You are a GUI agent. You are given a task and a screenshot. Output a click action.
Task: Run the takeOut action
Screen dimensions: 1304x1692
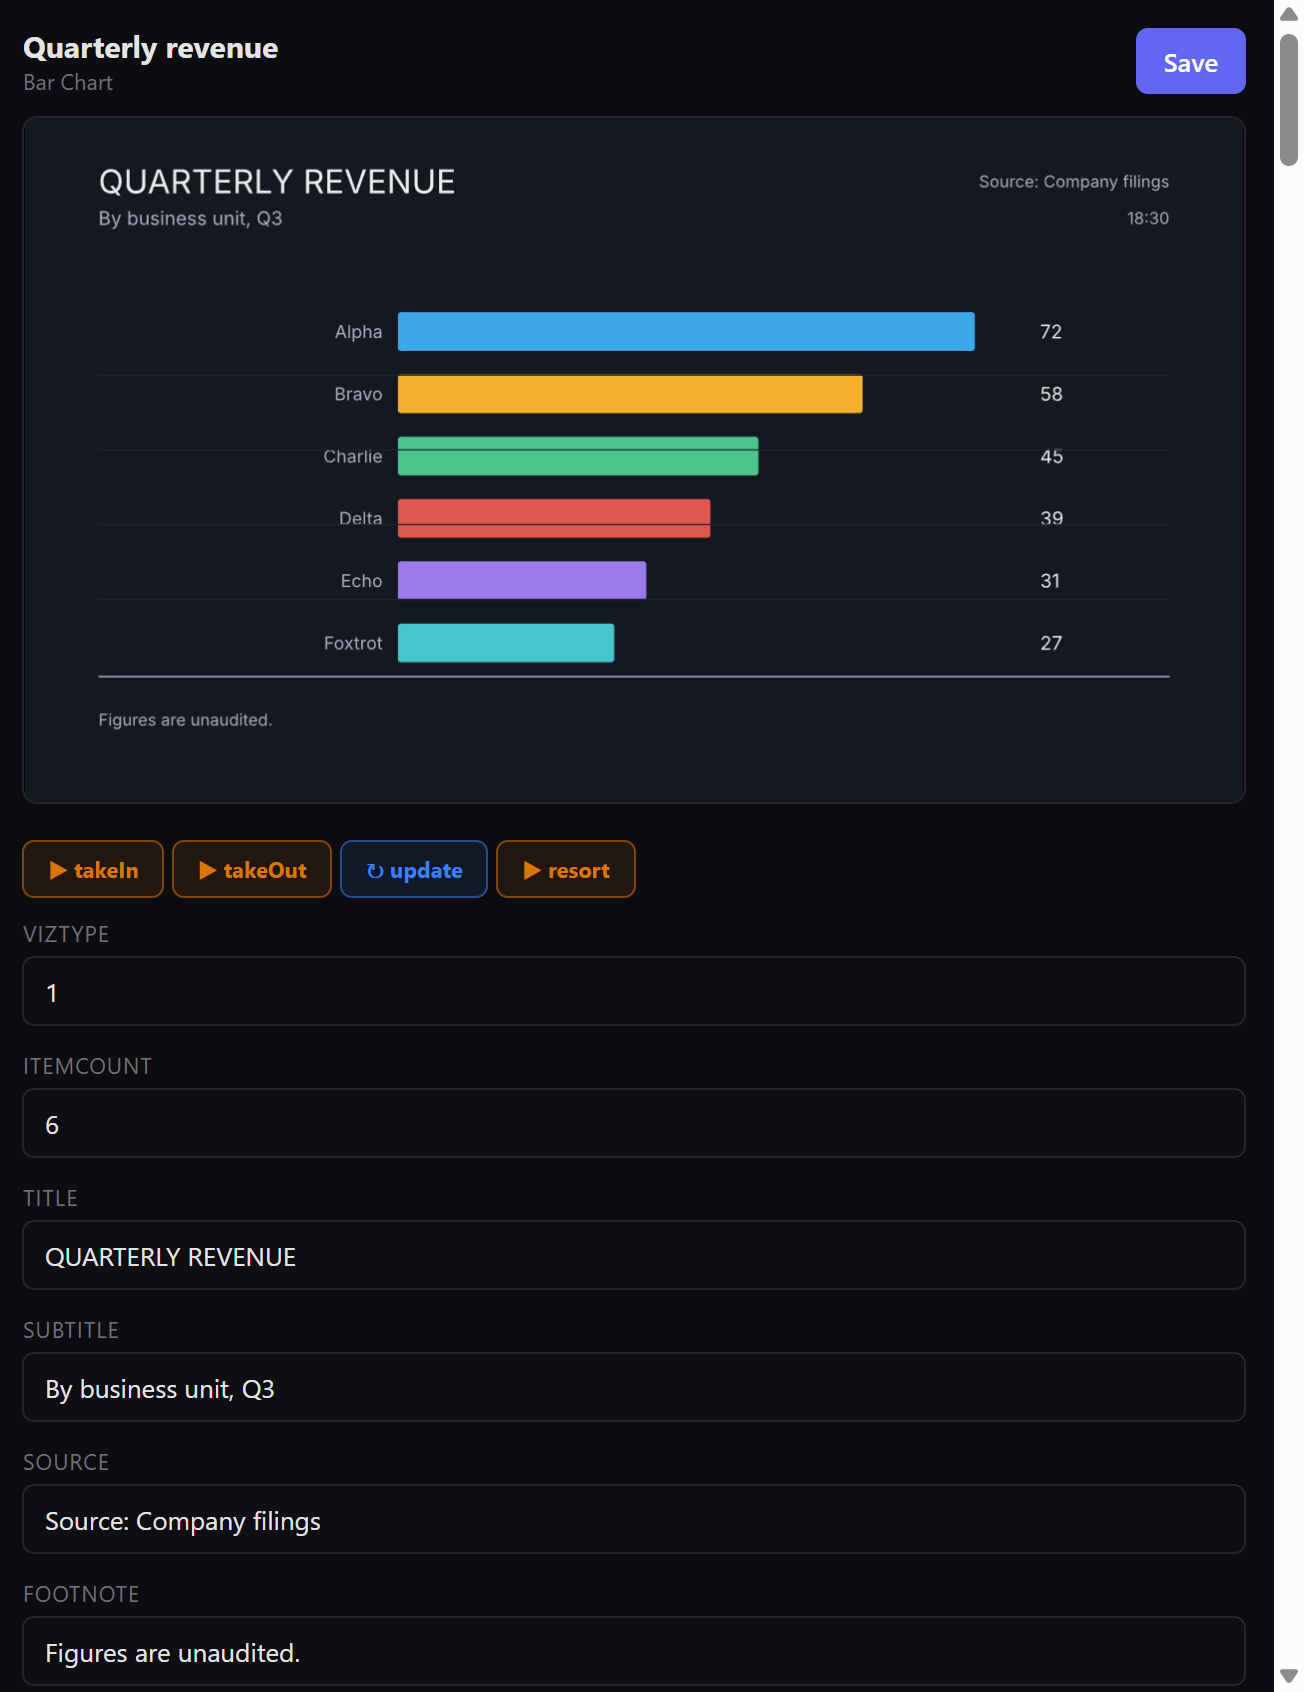click(252, 869)
